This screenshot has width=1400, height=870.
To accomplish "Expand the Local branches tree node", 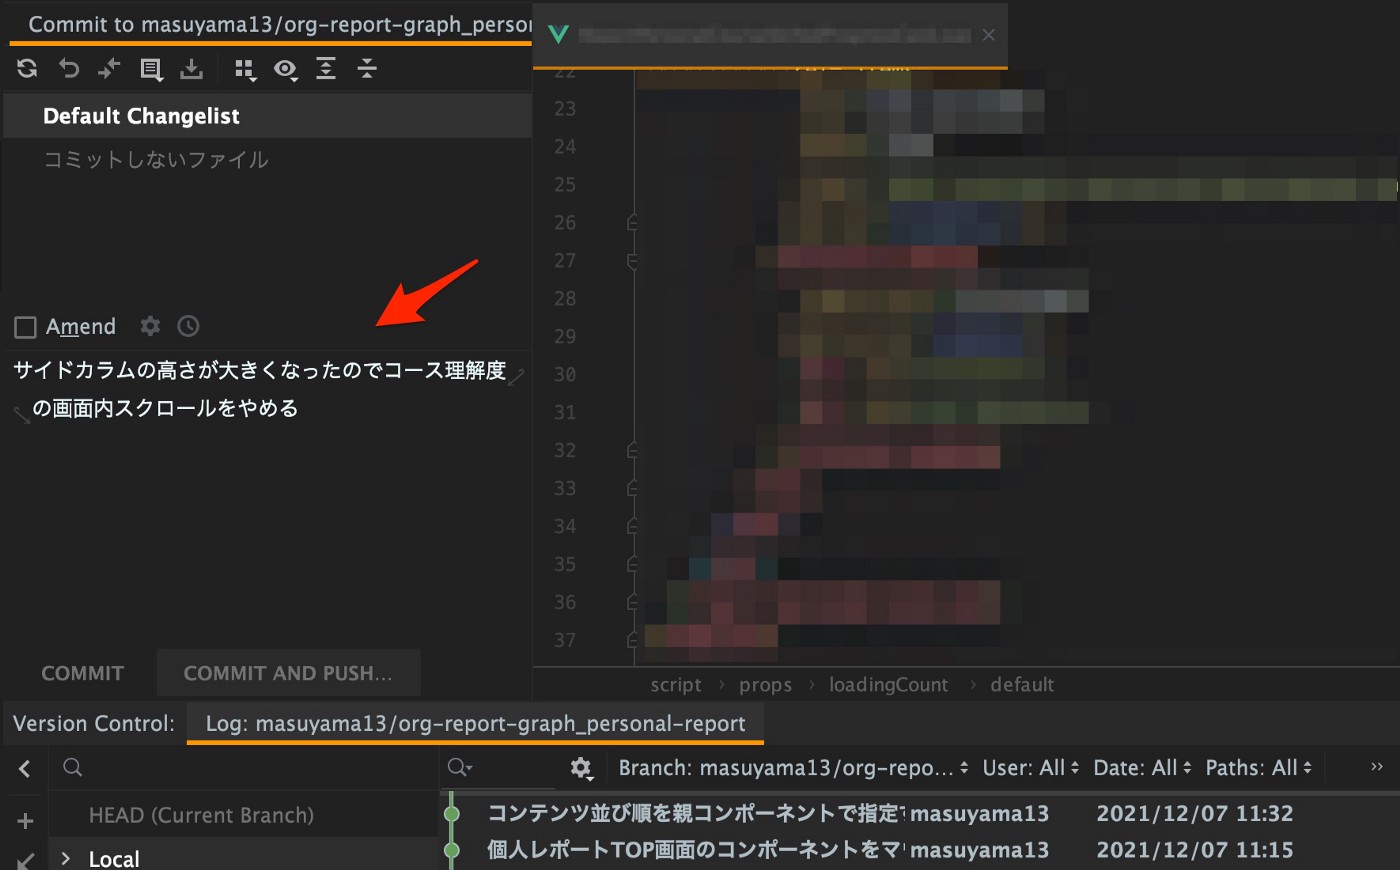I will coord(66,858).
